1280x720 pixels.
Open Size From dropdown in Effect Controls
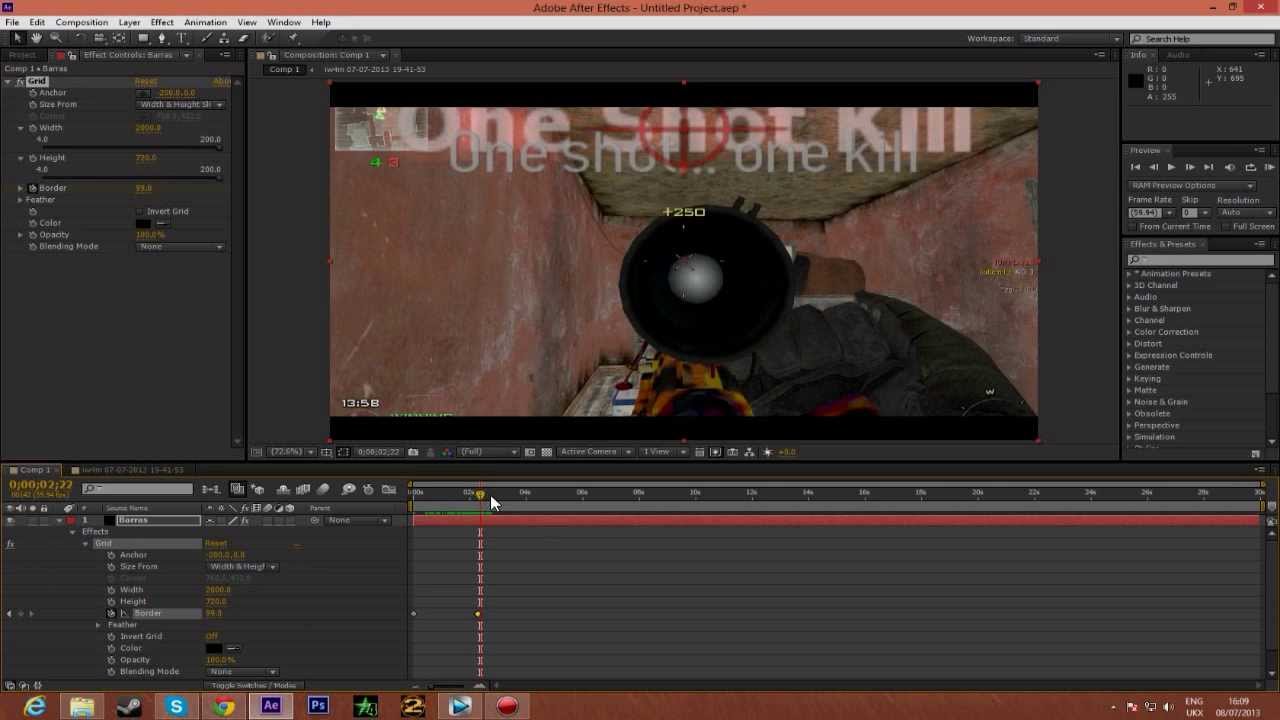(181, 105)
